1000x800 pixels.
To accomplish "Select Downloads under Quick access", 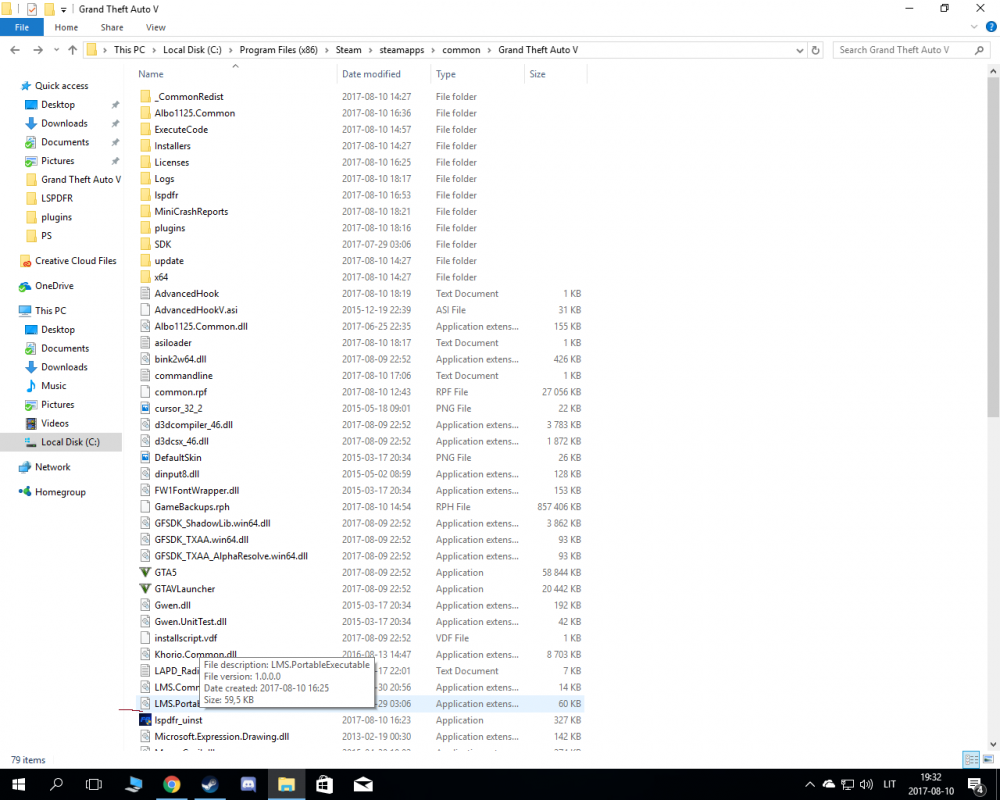I will tap(64, 123).
